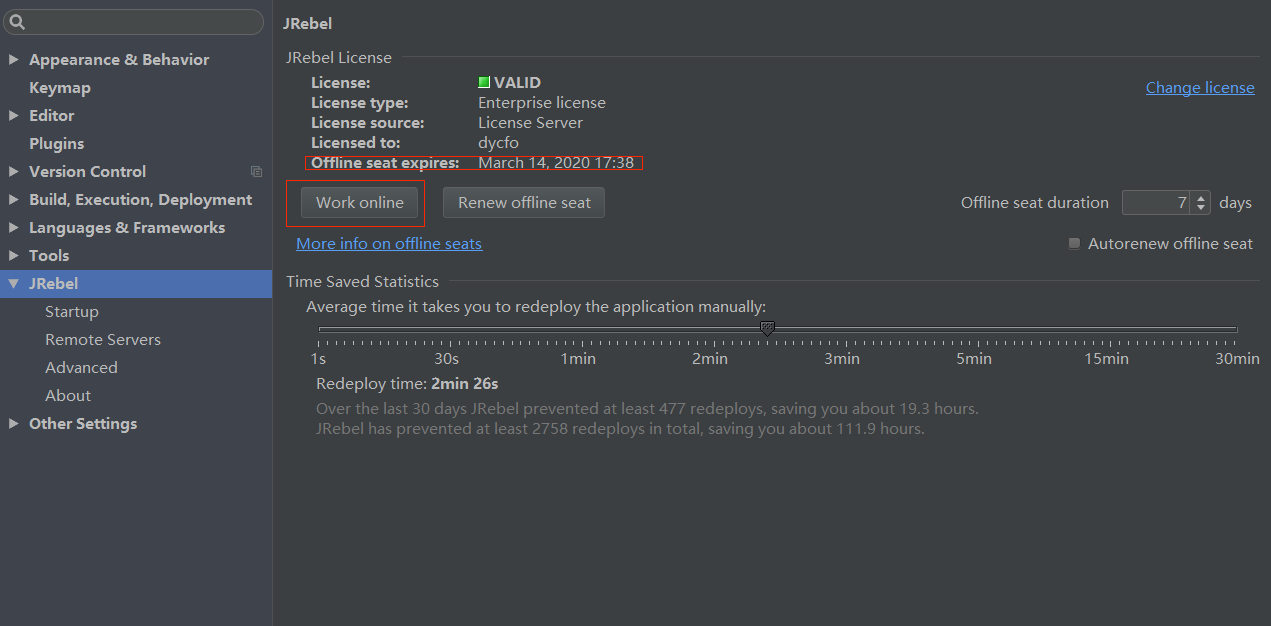Expand Build, Execution, Deployment section
1271x626 pixels.
(13, 200)
